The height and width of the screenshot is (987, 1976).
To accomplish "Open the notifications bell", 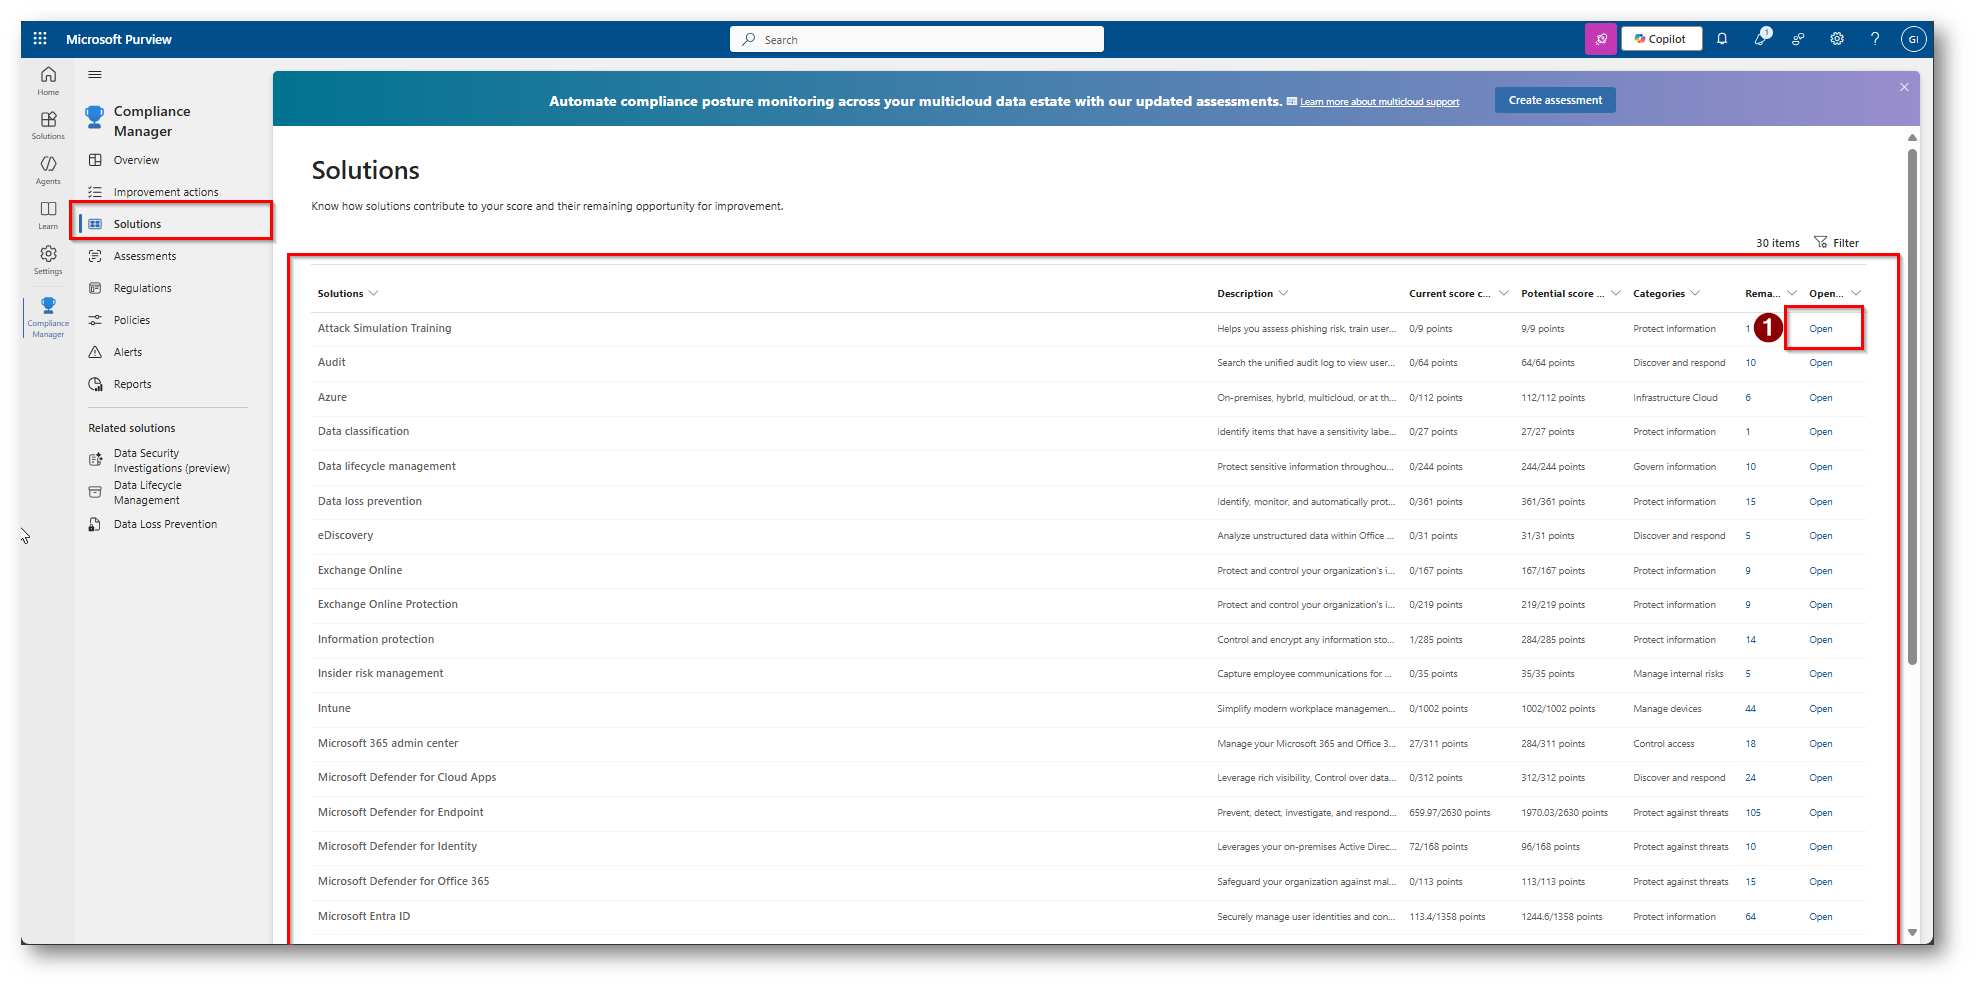I will coord(1722,39).
